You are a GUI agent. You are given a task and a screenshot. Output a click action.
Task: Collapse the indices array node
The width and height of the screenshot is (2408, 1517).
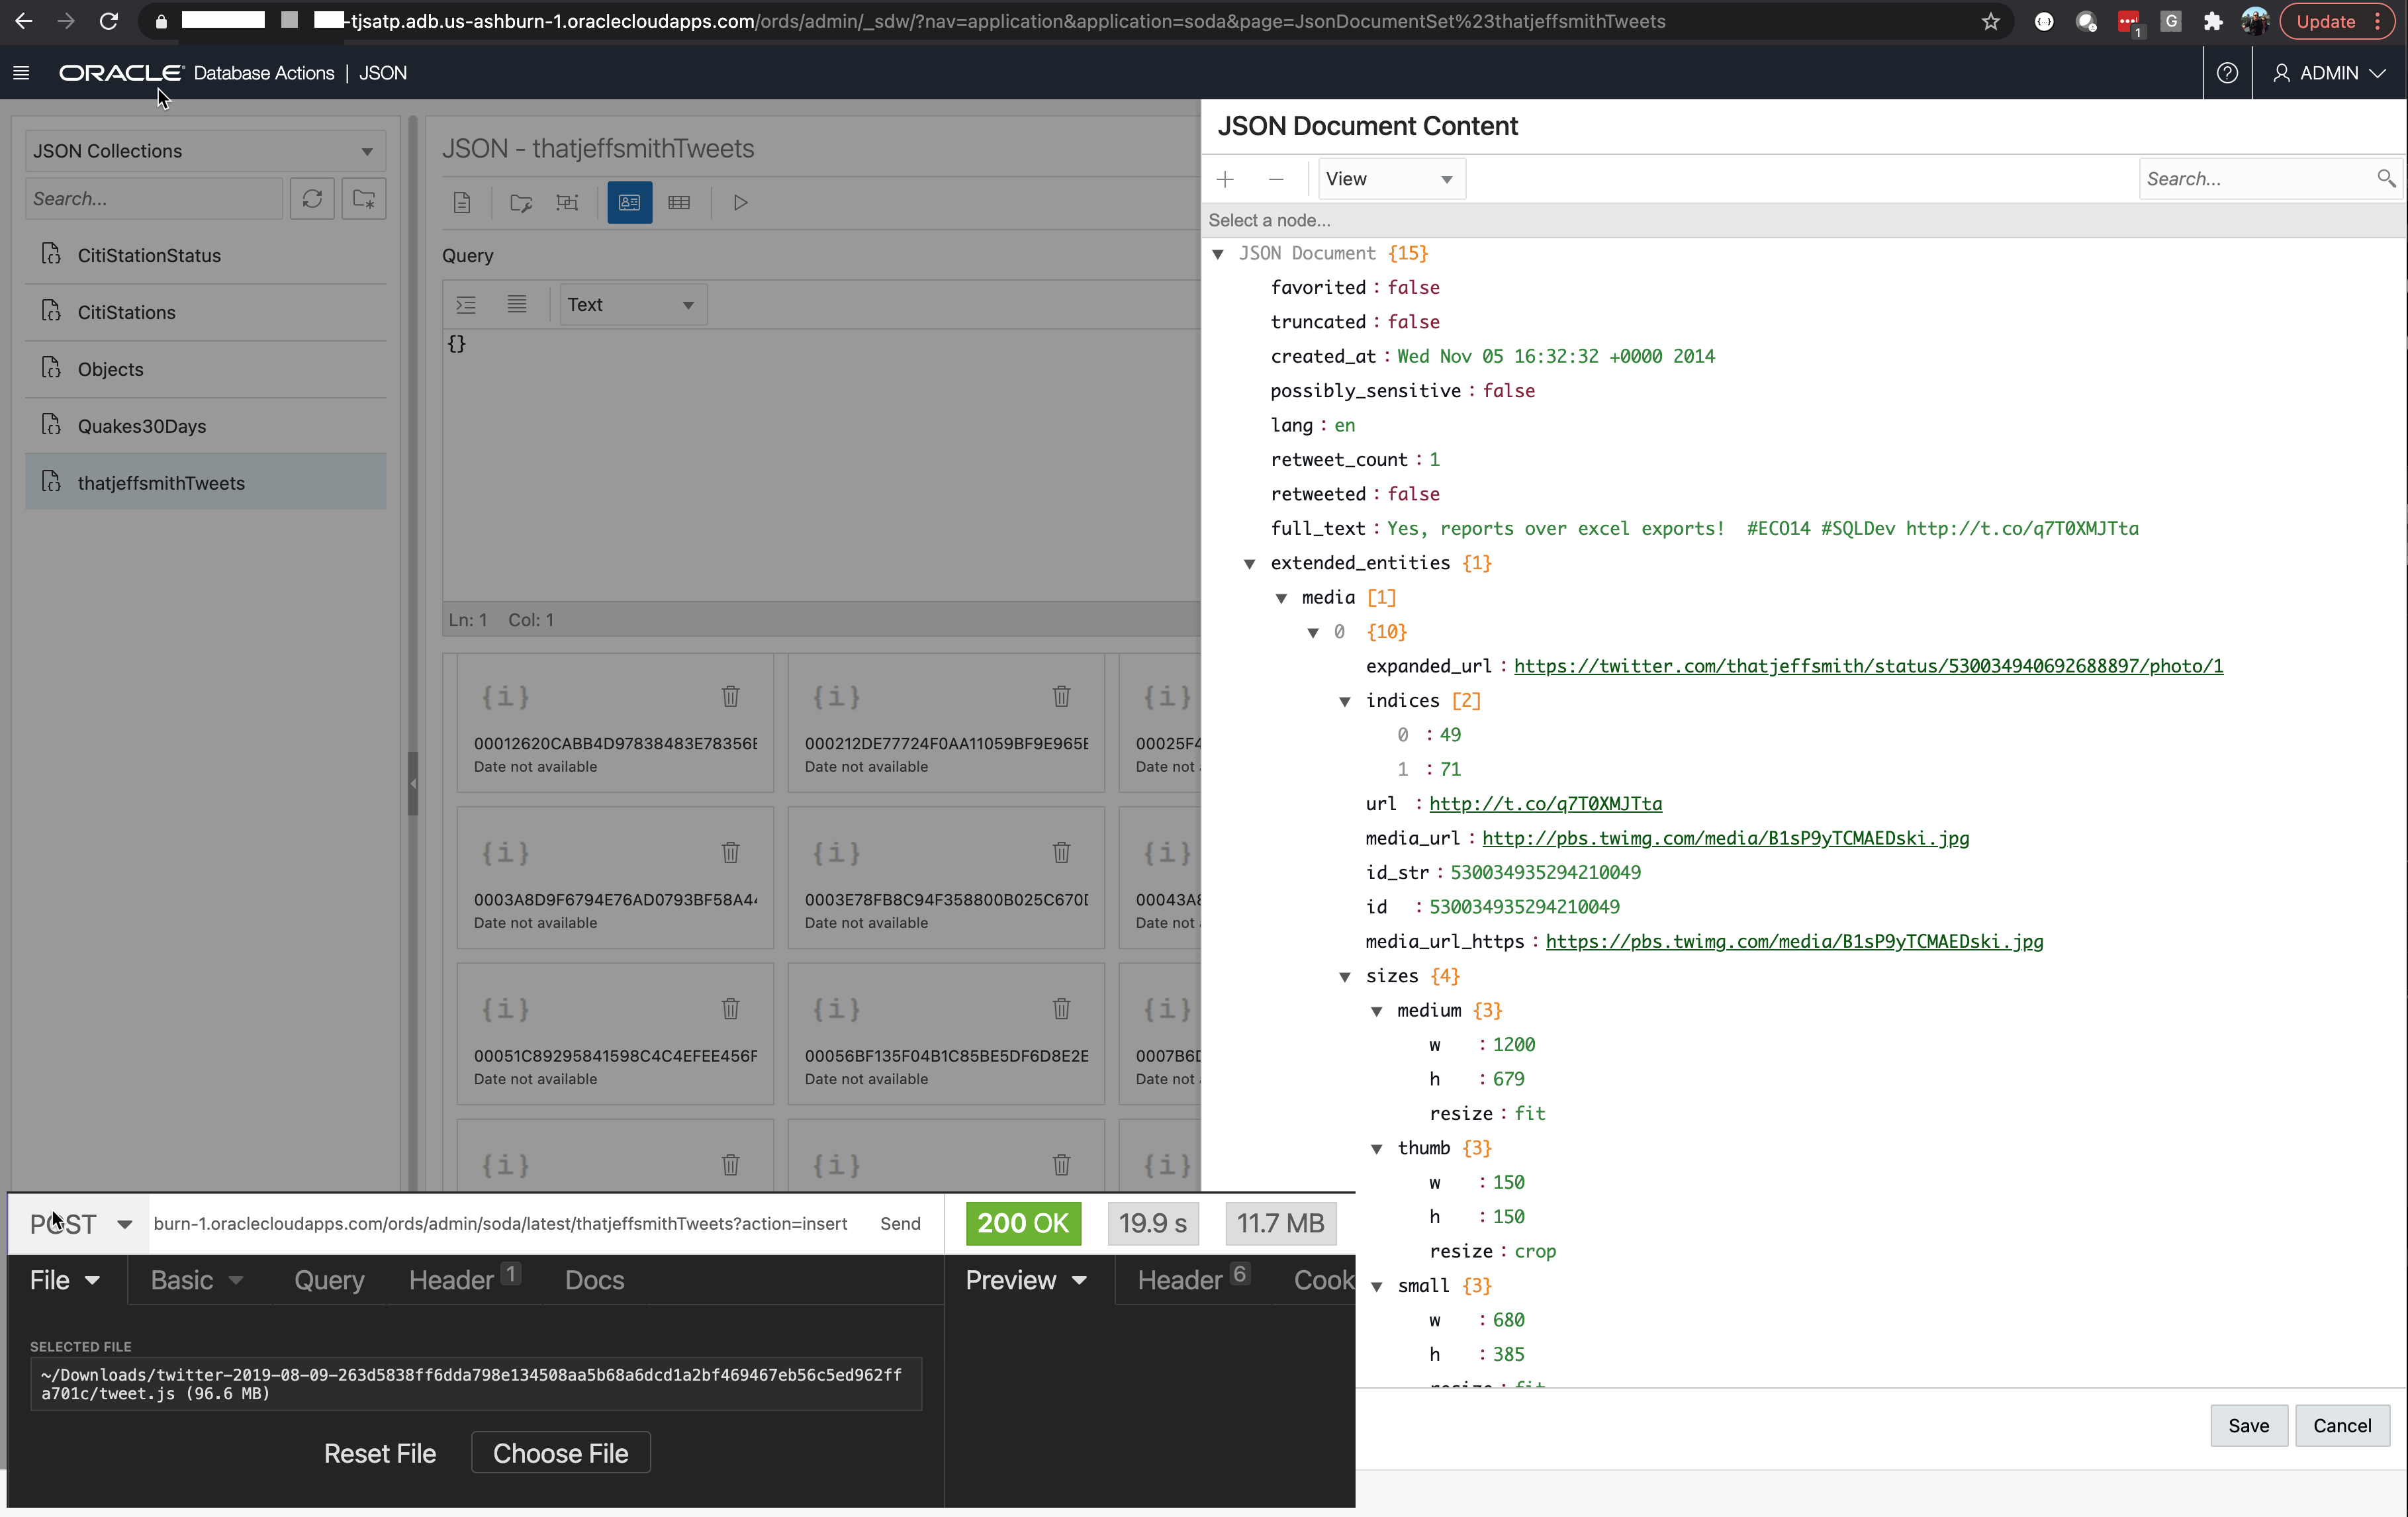pos(1345,702)
